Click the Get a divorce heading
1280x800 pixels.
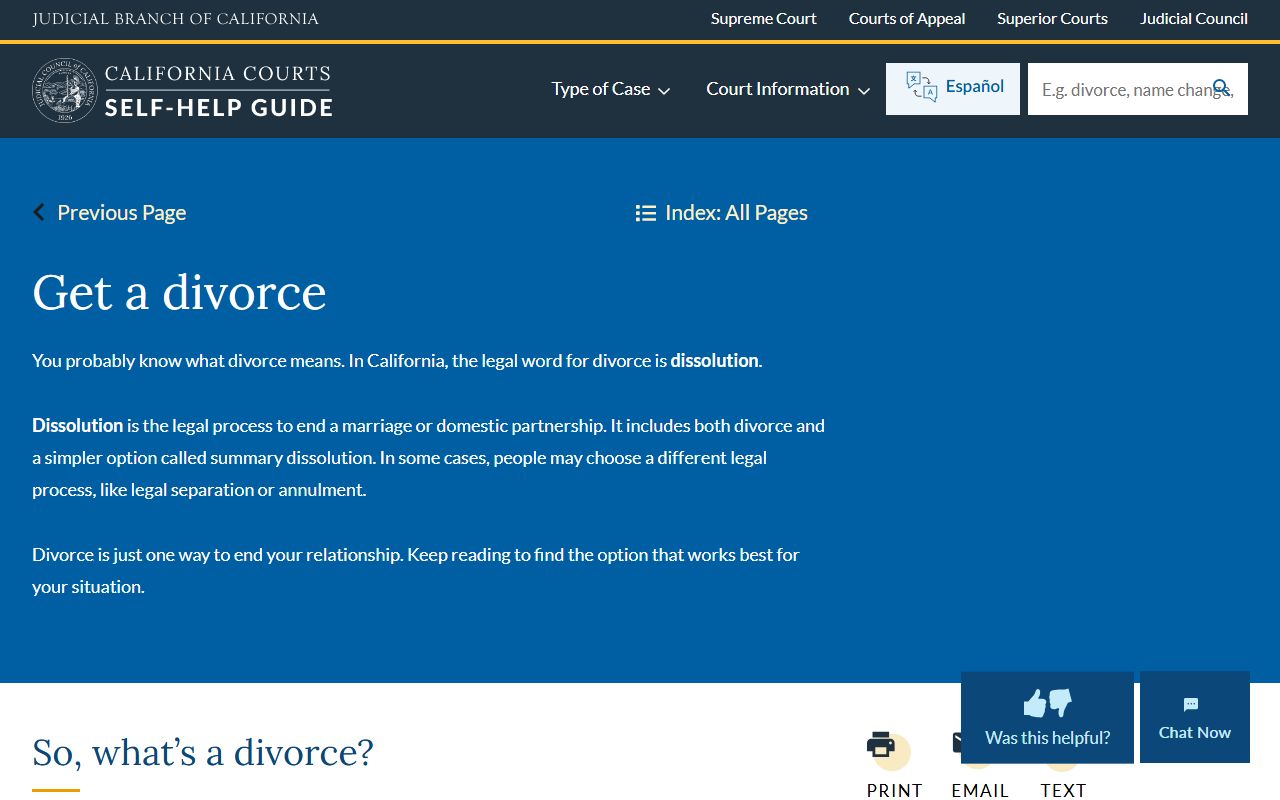click(x=179, y=292)
